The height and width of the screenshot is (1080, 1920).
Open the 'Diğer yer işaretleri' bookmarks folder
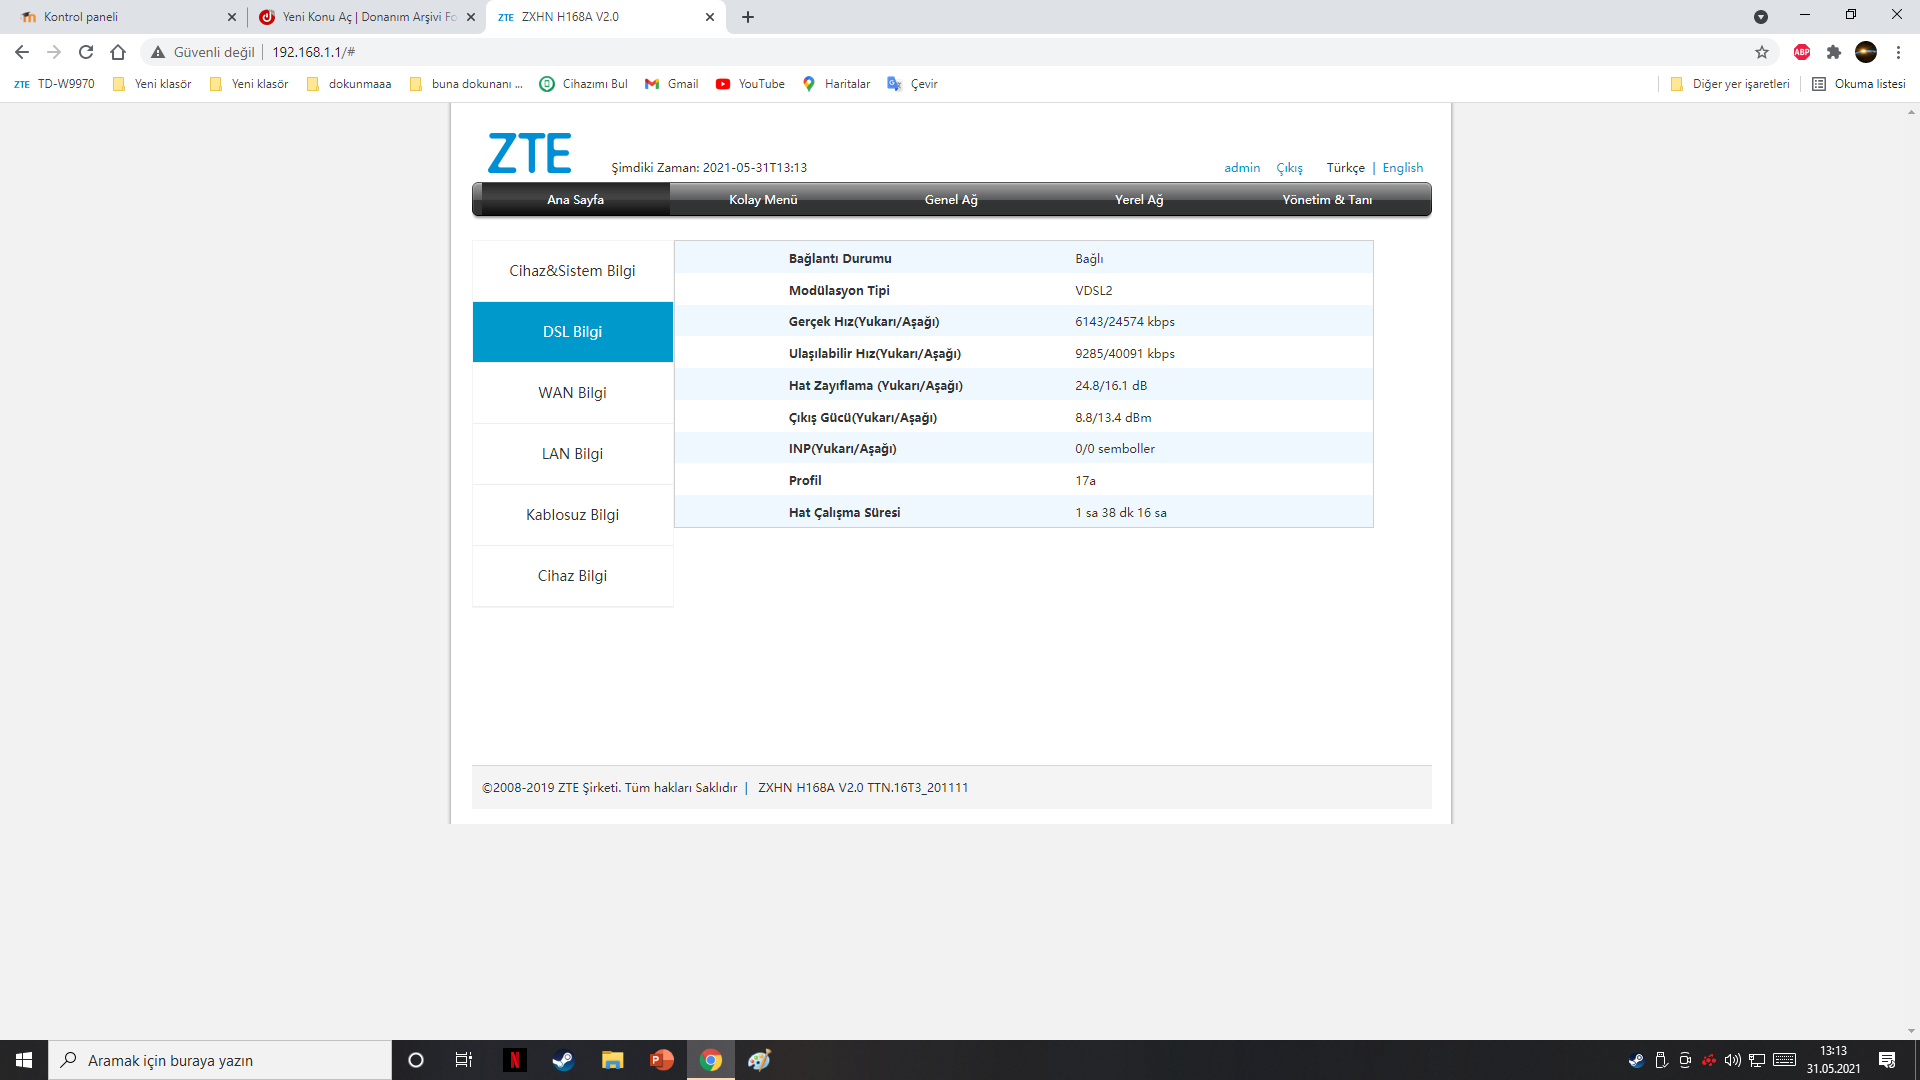(x=1730, y=84)
